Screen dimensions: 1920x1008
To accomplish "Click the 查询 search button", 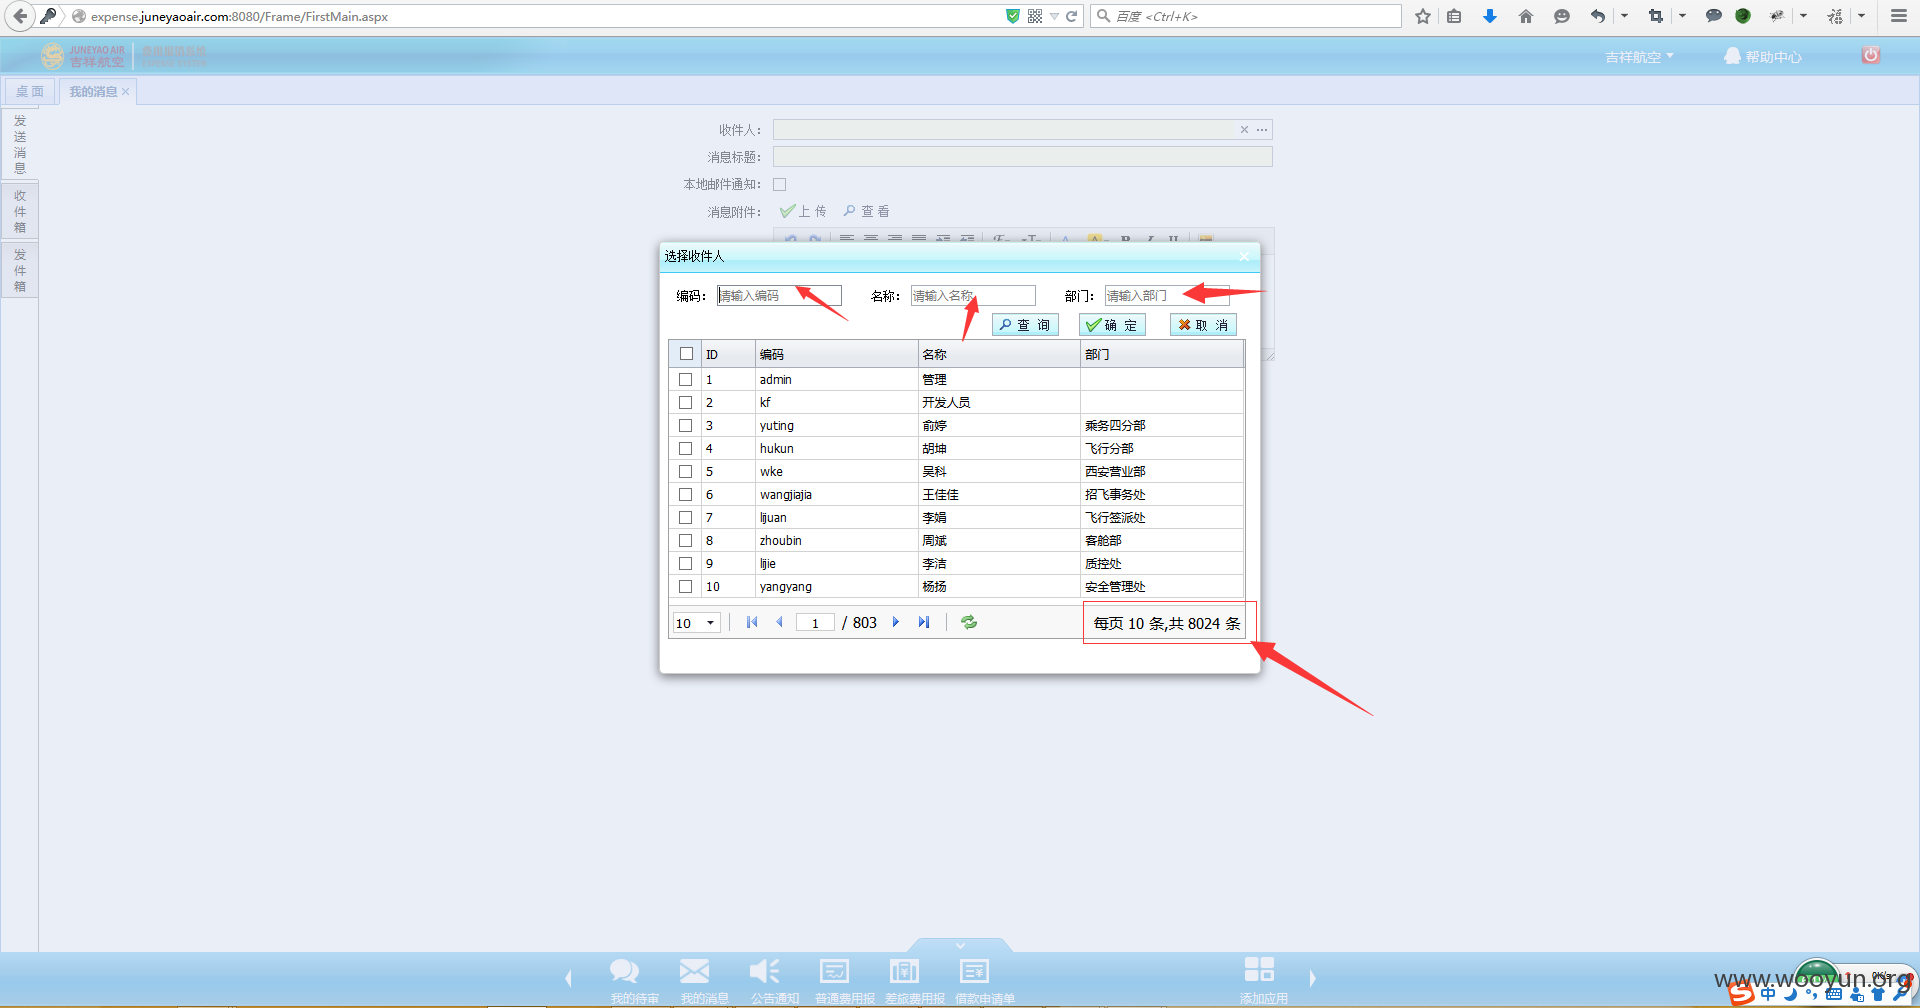I will point(1025,325).
